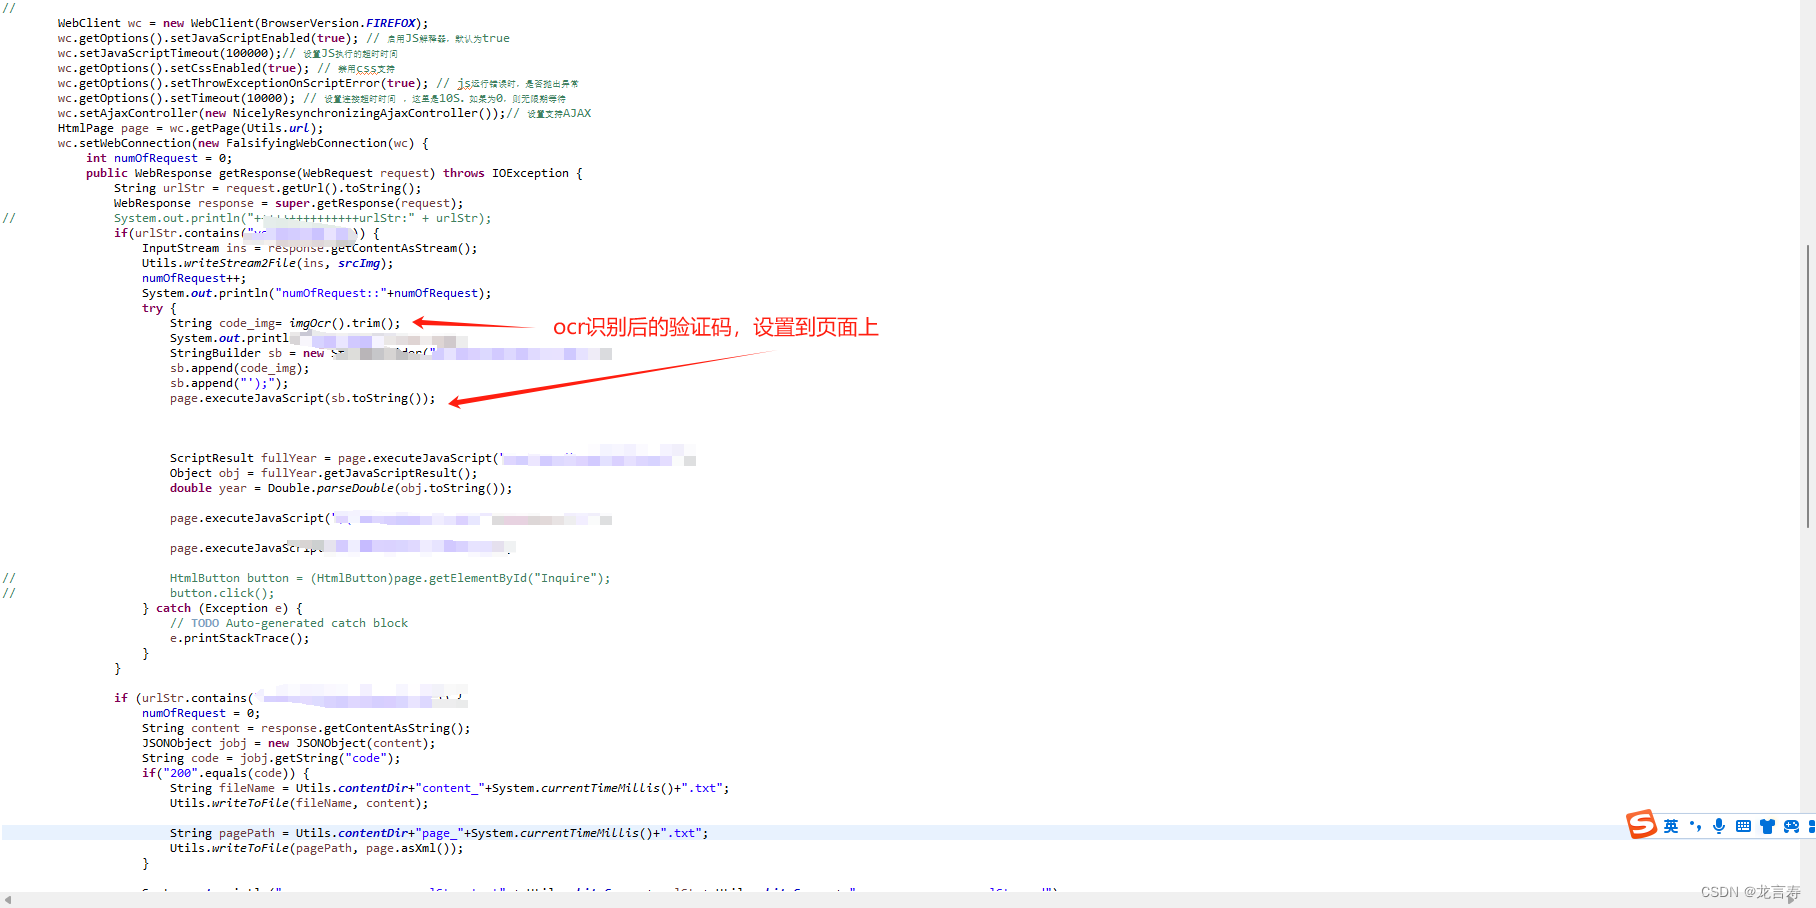
Task: Click 'Utils.writeToFile(fileName, content);' line
Action: click(299, 803)
